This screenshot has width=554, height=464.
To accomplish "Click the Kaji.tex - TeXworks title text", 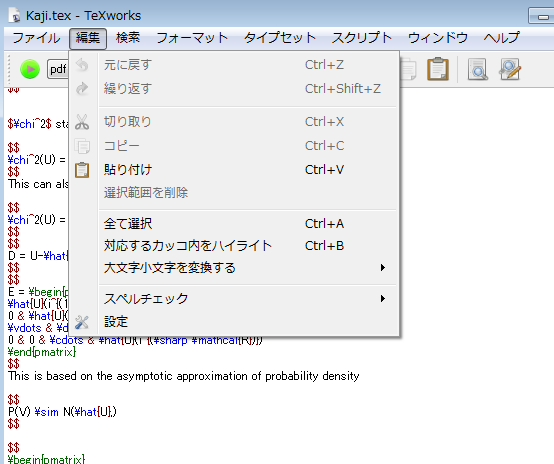I will (x=83, y=16).
